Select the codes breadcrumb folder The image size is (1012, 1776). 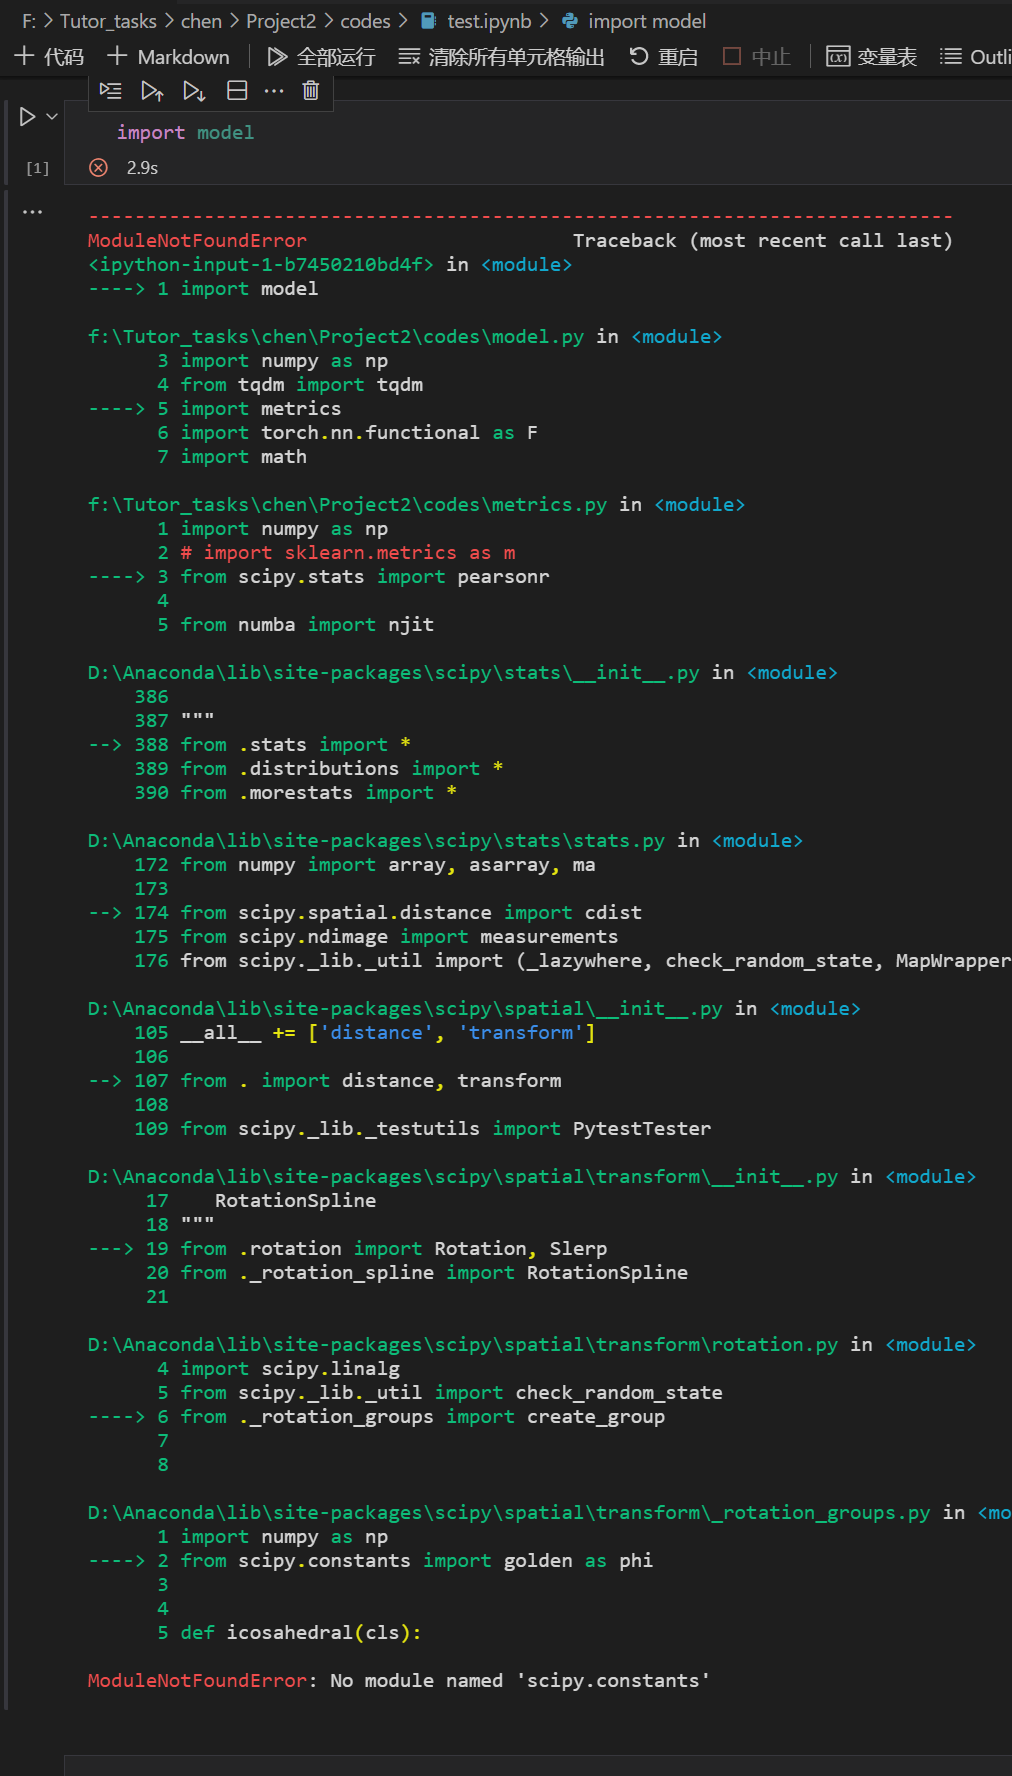tap(365, 21)
